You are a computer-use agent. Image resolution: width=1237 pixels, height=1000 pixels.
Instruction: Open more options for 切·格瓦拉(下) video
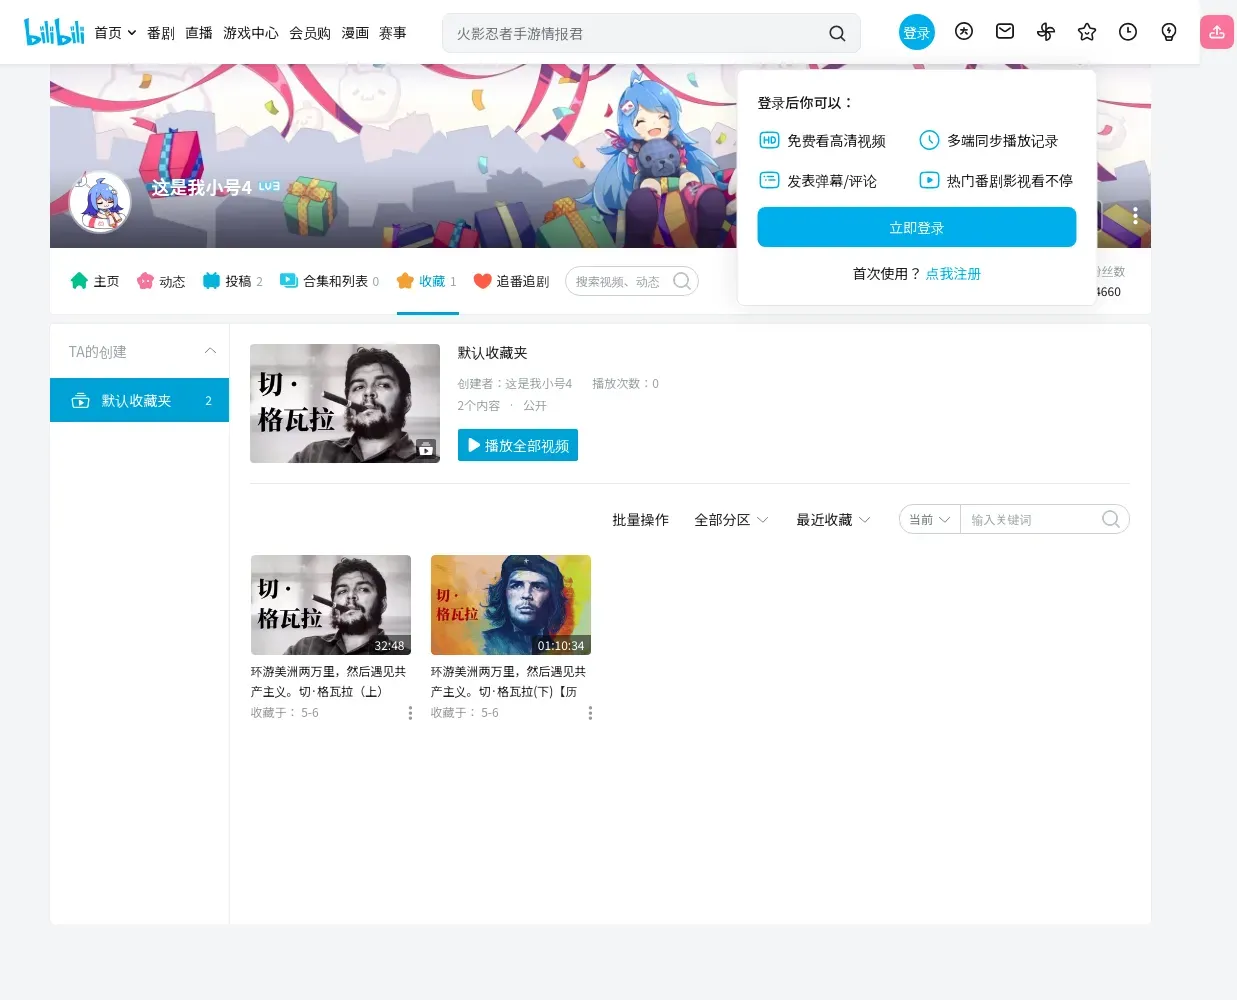pos(590,713)
